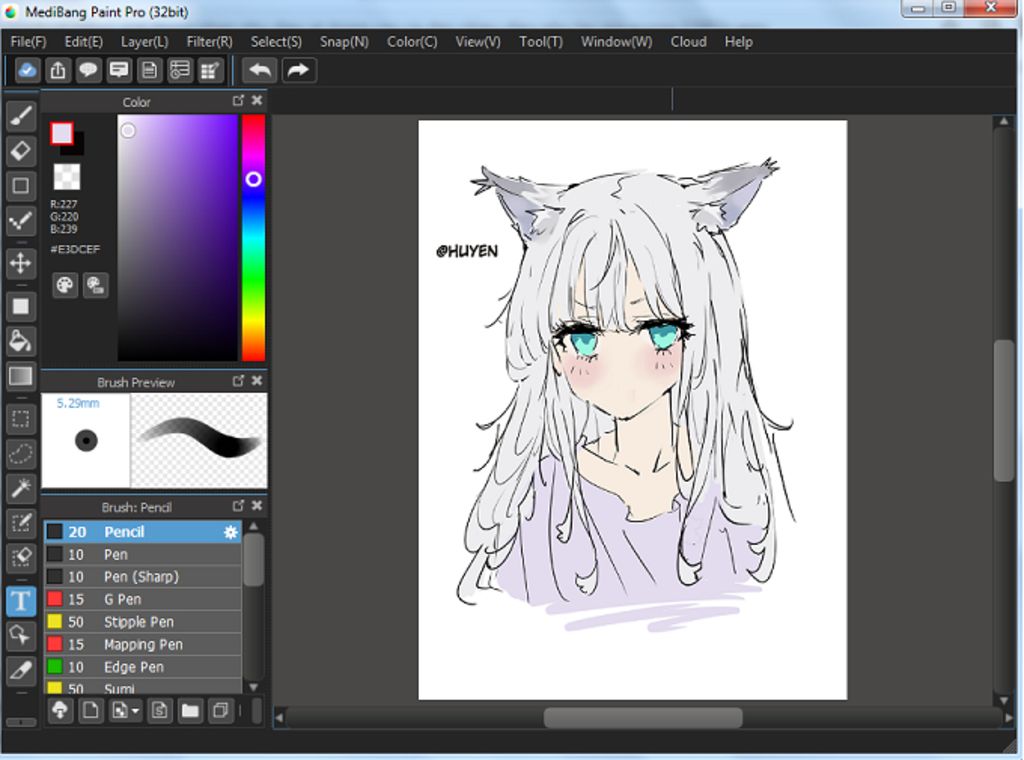Select the Lasso selection tool

pos(21,453)
